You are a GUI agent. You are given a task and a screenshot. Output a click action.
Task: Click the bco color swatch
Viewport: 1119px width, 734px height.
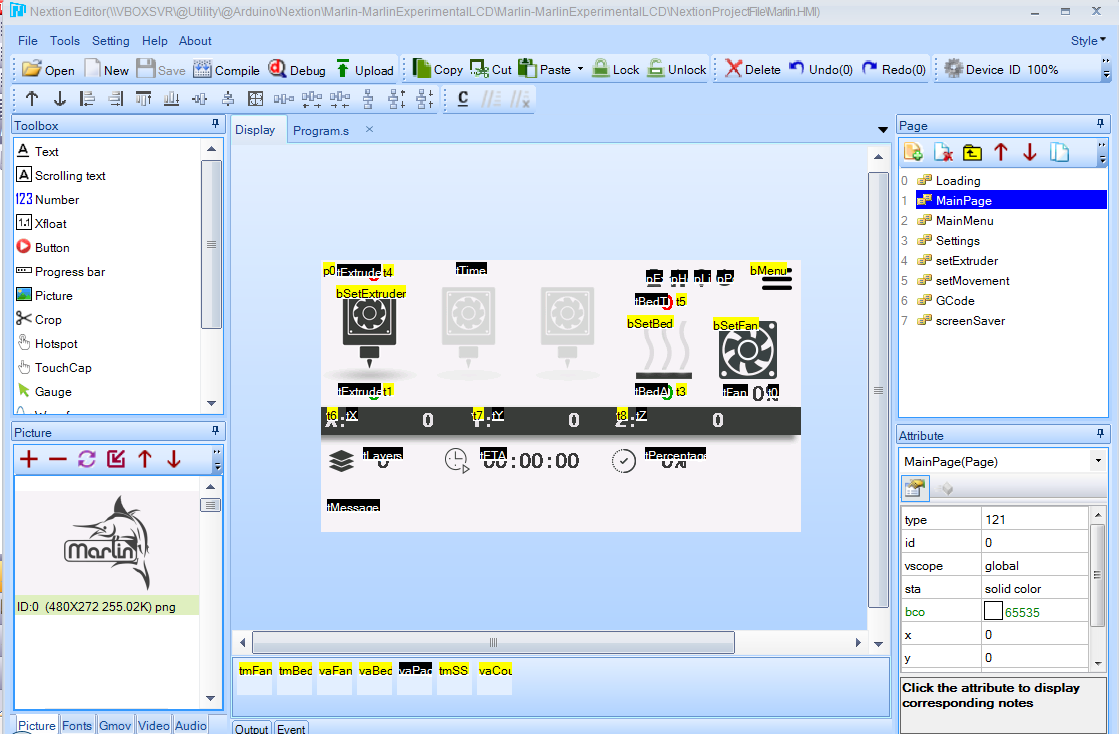(993, 611)
